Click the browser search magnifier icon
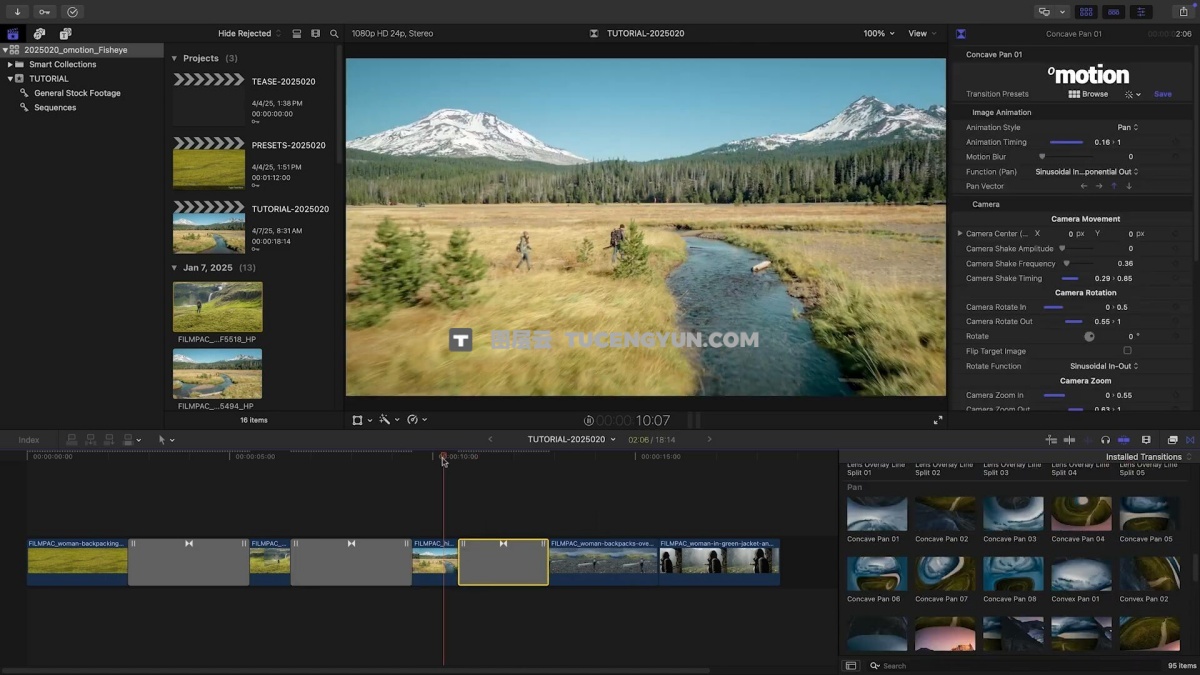 334,34
